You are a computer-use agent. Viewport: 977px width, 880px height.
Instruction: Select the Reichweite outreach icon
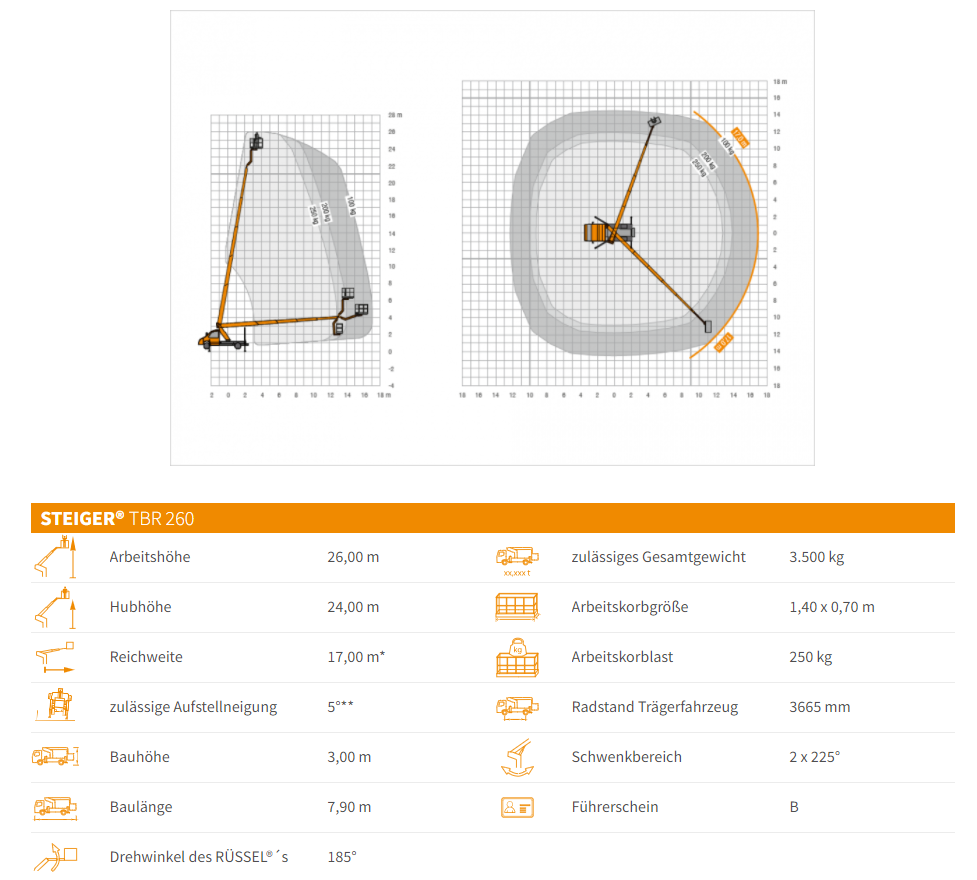(55, 657)
